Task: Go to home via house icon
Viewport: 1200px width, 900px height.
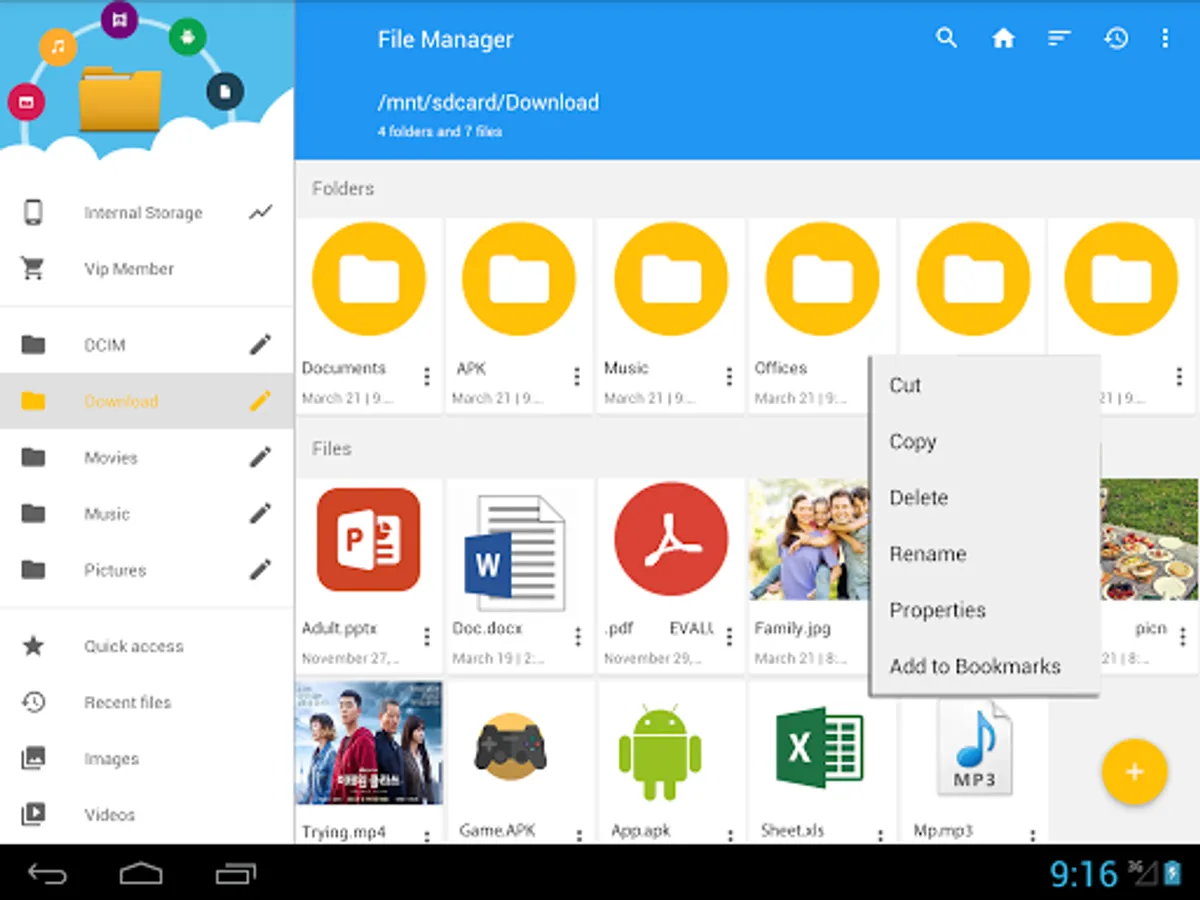Action: (x=1003, y=38)
